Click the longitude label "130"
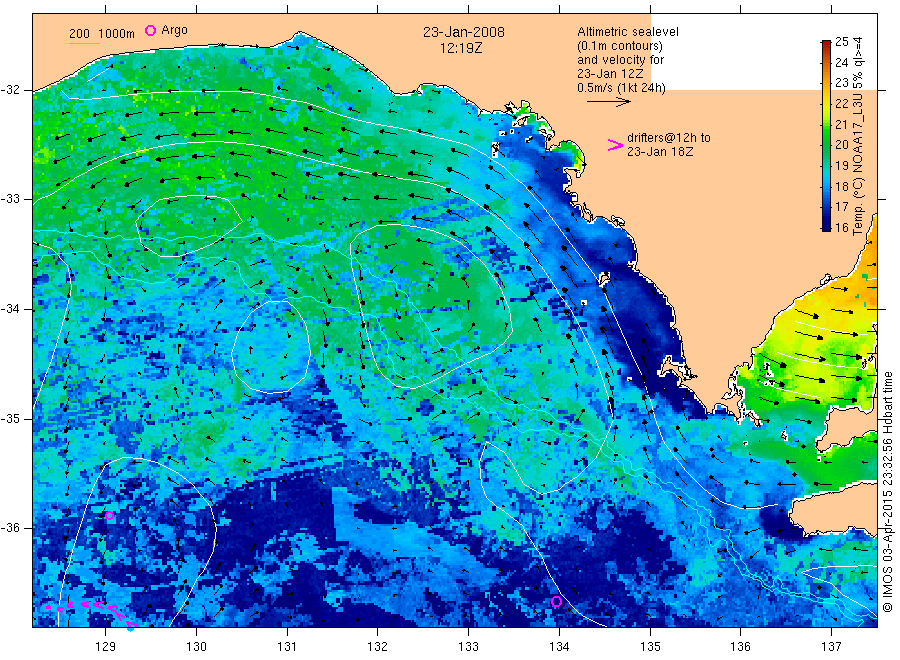This screenshot has width=900, height=660. (x=196, y=647)
